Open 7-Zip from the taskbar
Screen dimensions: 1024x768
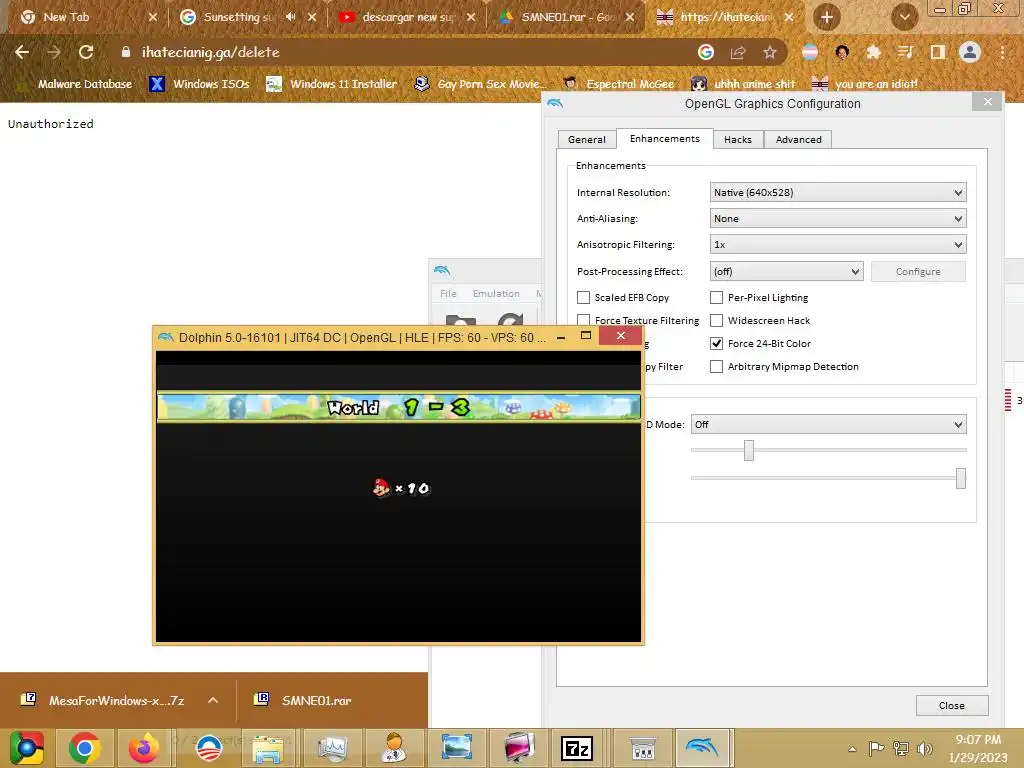[577, 748]
